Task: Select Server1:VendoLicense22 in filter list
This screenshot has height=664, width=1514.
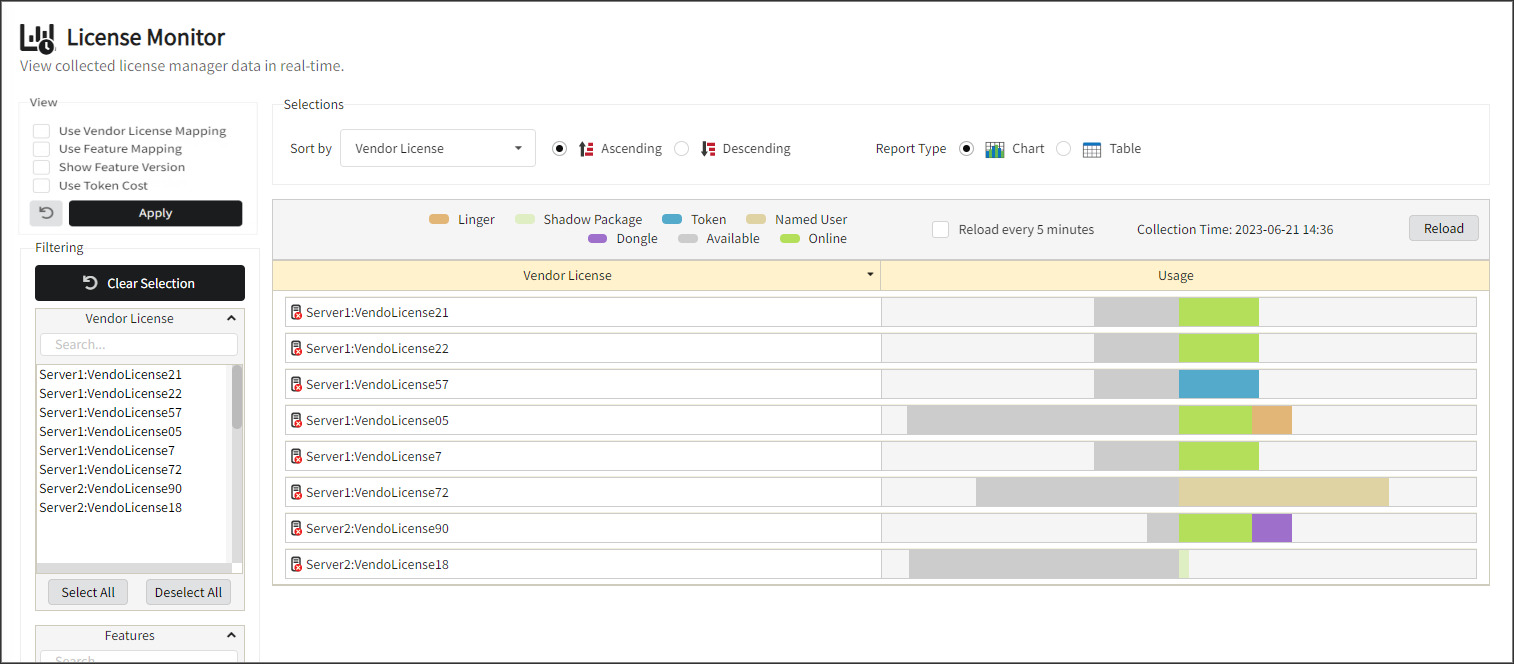Action: [x=110, y=393]
